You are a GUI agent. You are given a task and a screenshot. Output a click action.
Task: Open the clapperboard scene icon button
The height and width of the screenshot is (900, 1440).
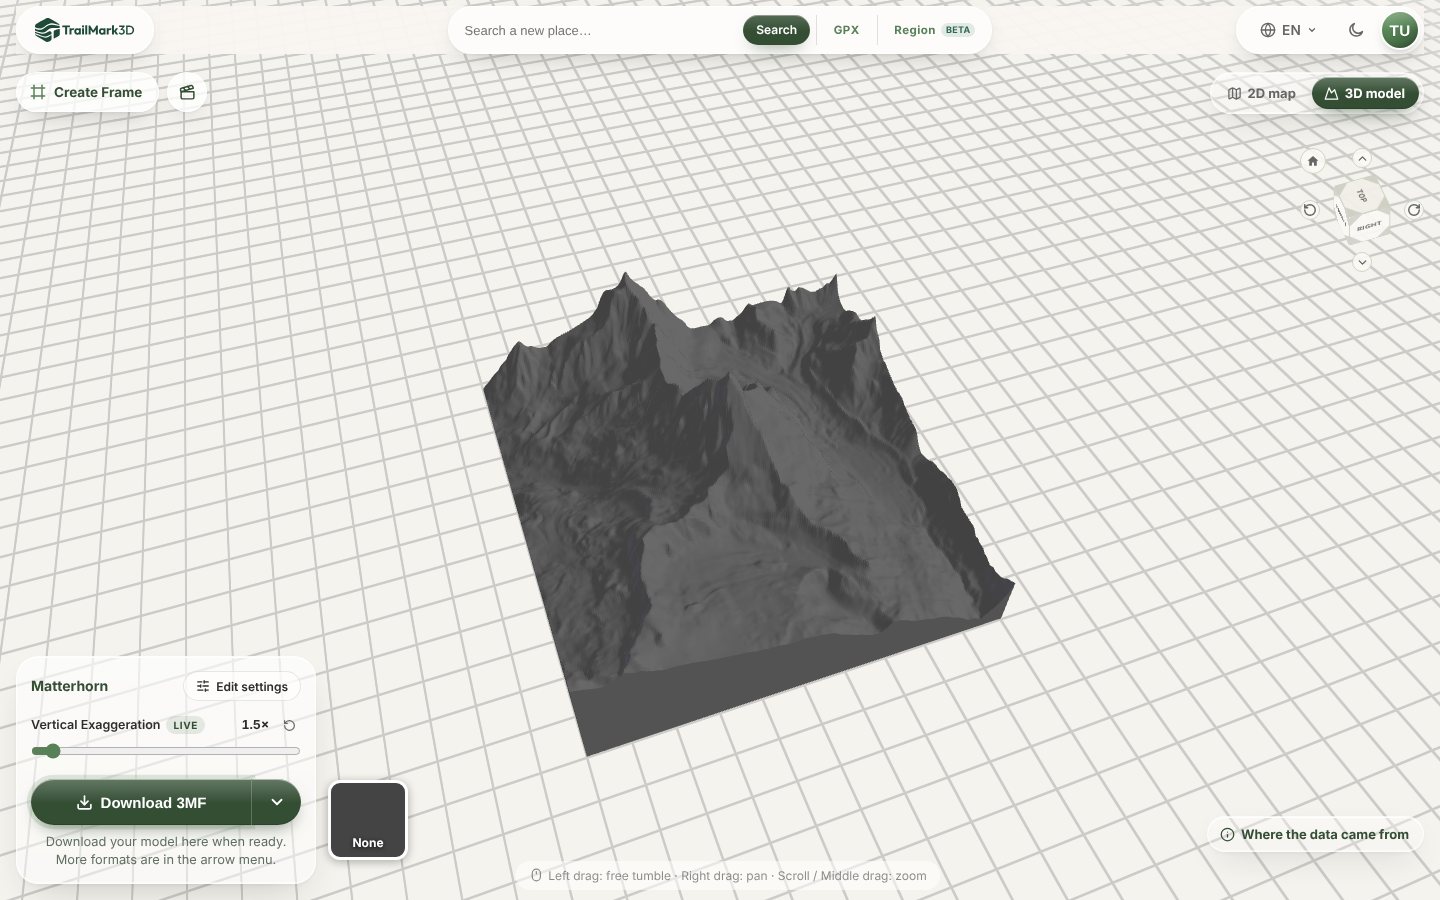pos(187,92)
